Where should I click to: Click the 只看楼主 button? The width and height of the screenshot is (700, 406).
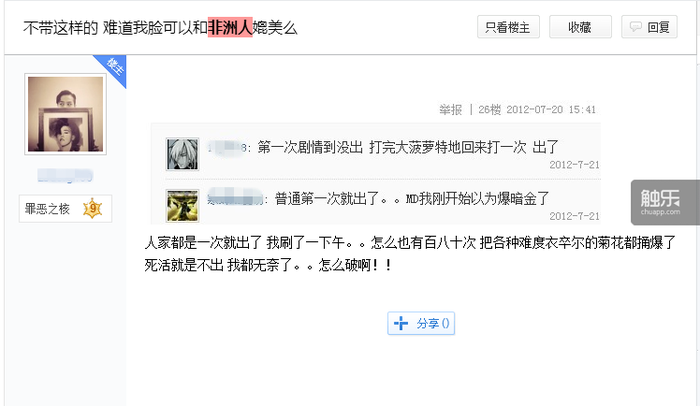click(508, 27)
